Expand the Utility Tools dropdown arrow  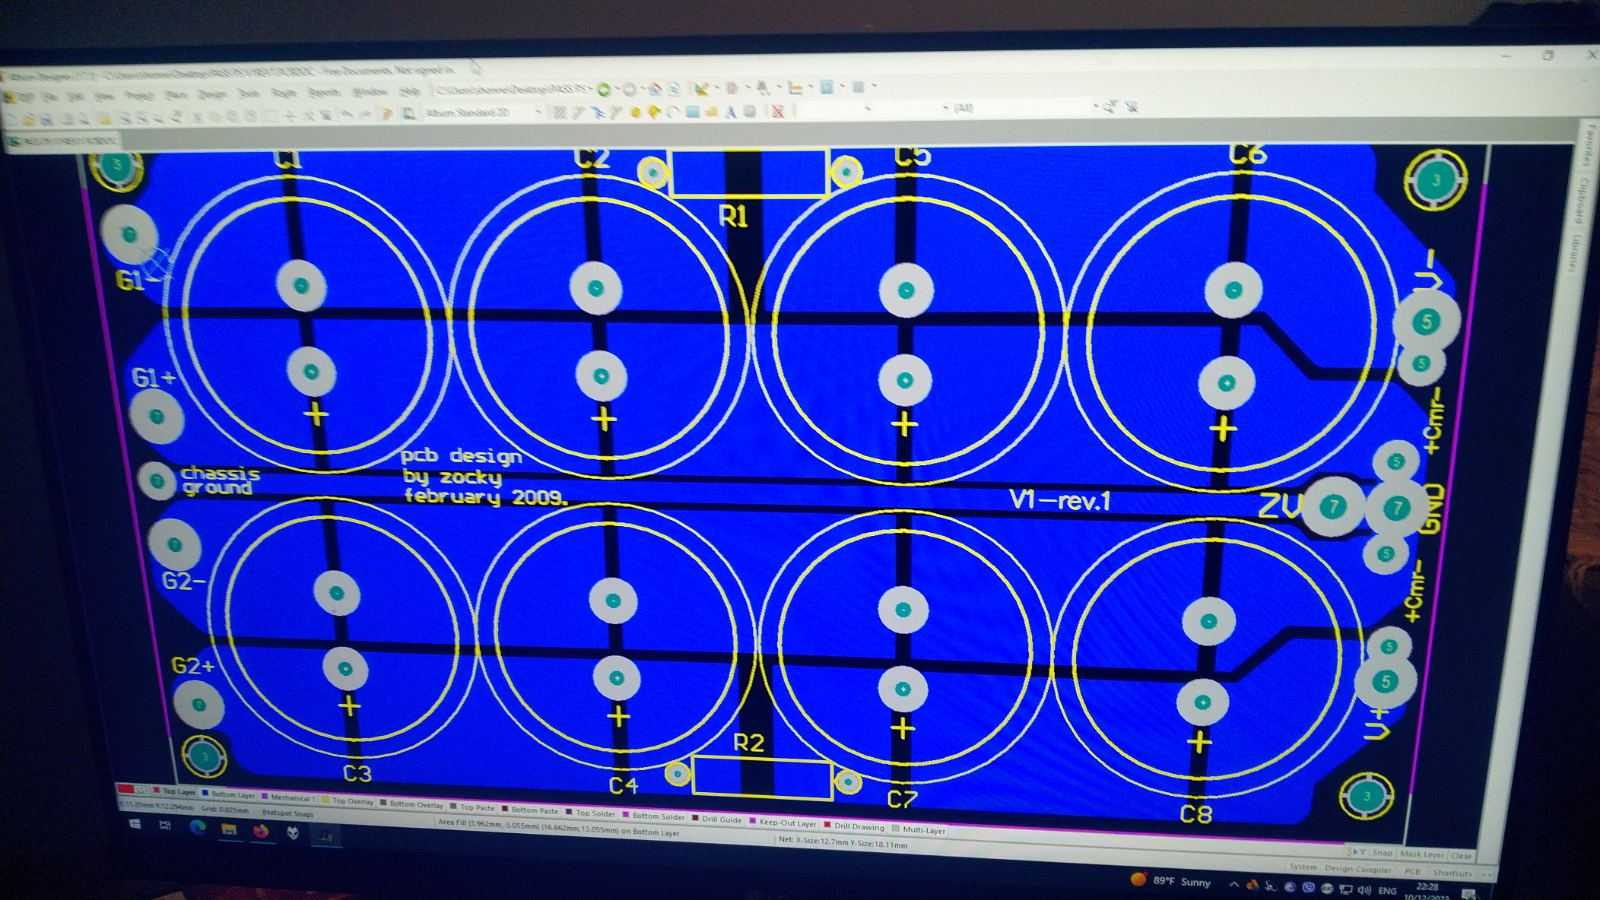point(716,88)
